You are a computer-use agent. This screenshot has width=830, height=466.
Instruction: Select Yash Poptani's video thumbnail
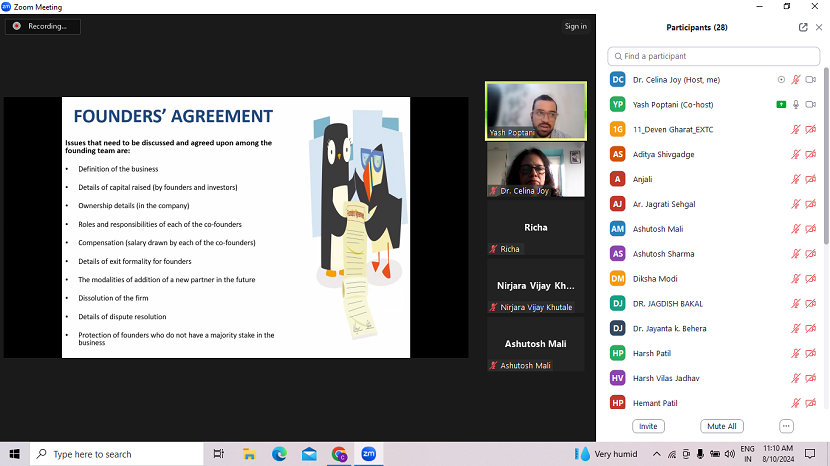click(536, 111)
